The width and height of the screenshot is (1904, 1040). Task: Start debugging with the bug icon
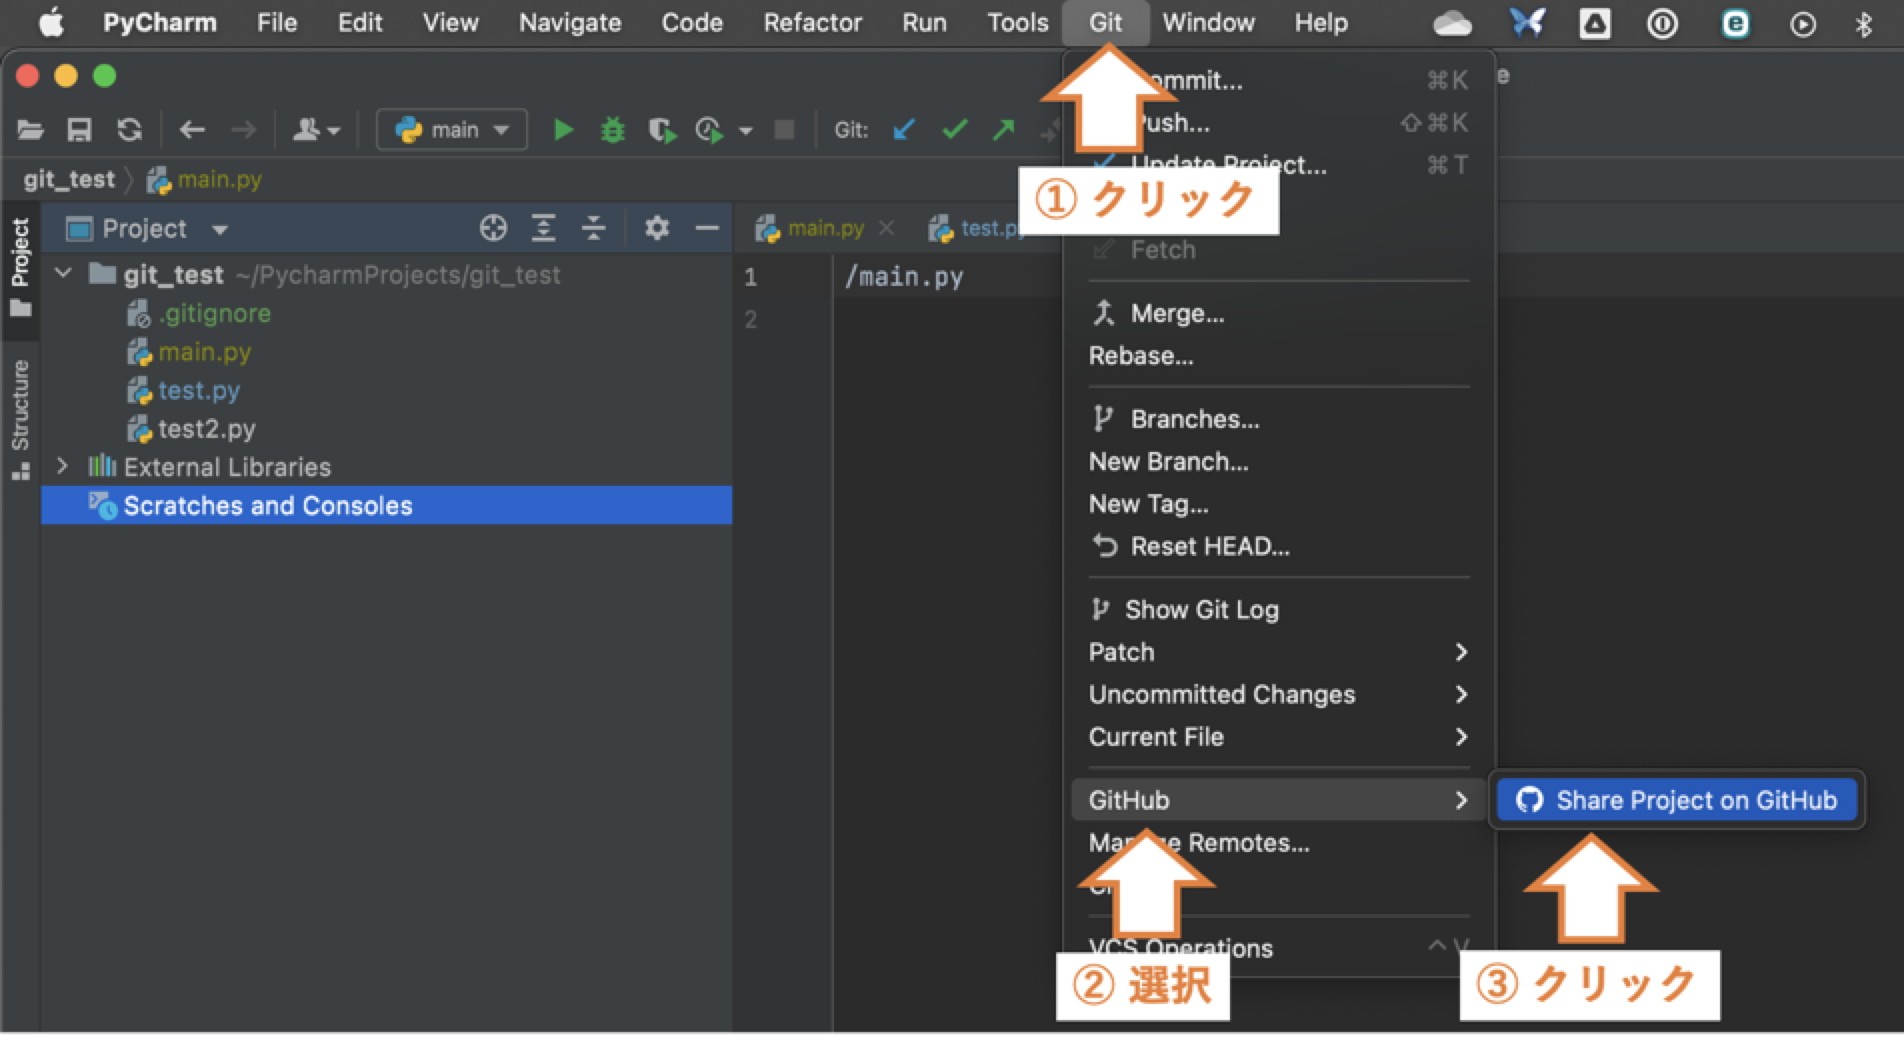tap(611, 129)
